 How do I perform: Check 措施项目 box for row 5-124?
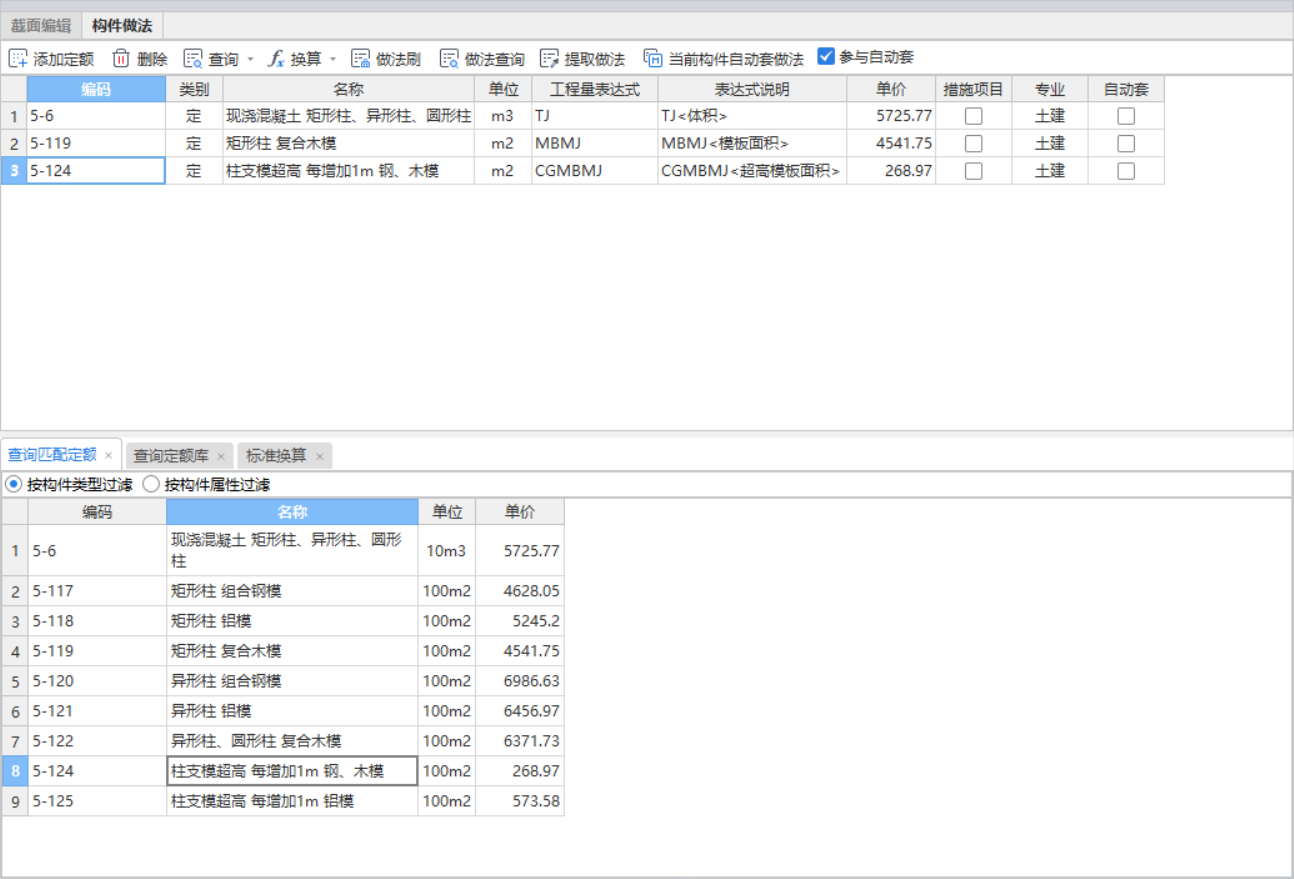[973, 171]
